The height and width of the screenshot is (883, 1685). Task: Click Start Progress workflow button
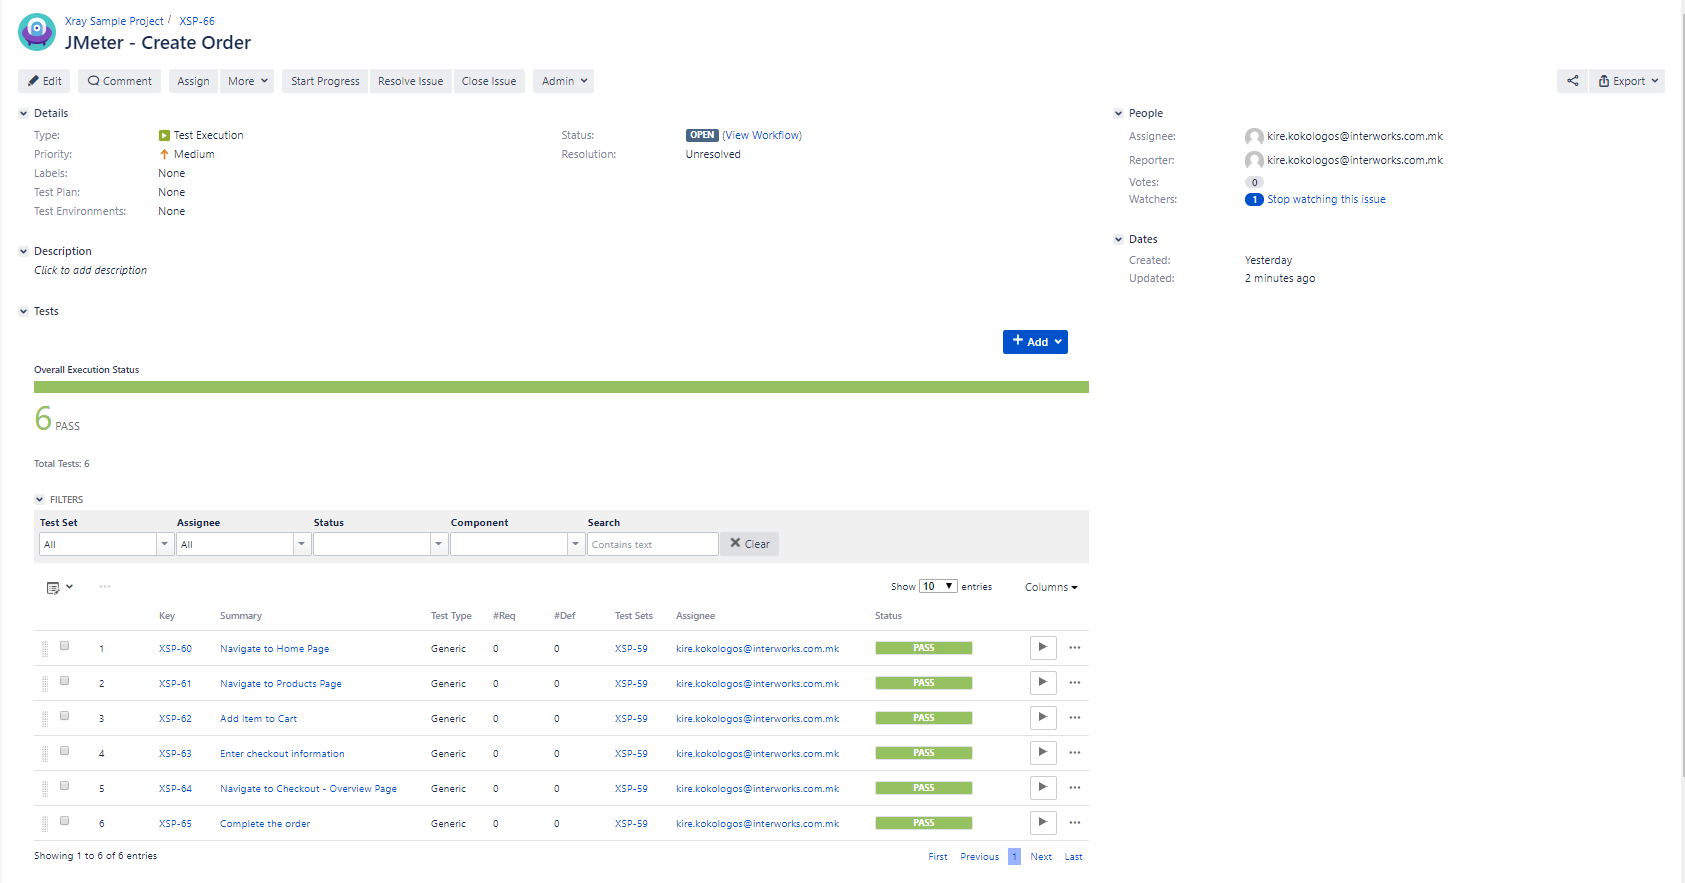(325, 81)
